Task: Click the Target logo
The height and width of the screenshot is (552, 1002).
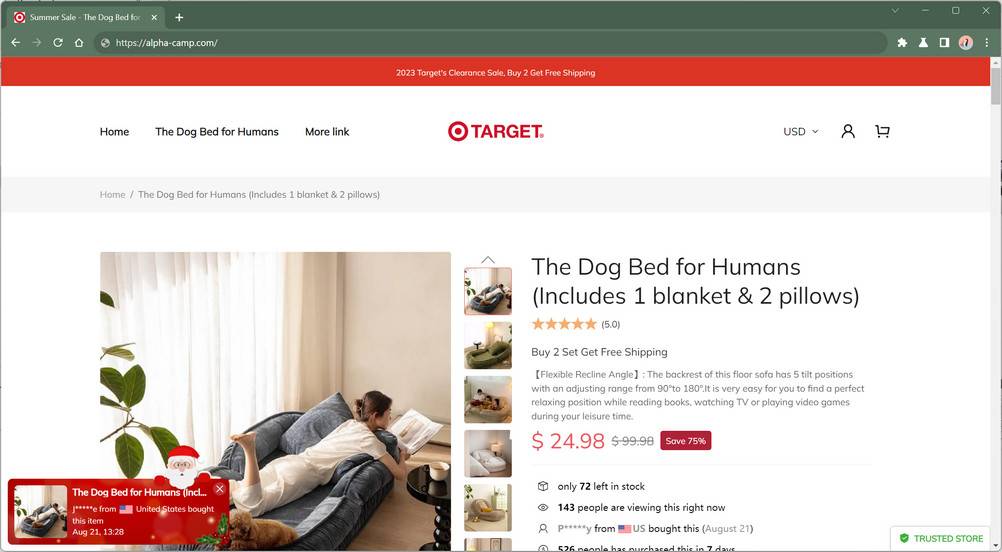Action: (495, 132)
